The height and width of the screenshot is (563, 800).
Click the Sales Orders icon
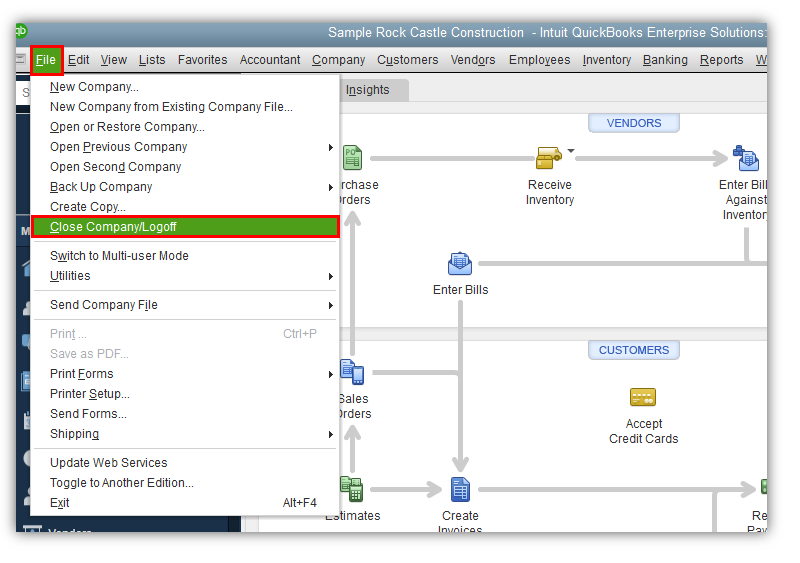click(x=352, y=372)
